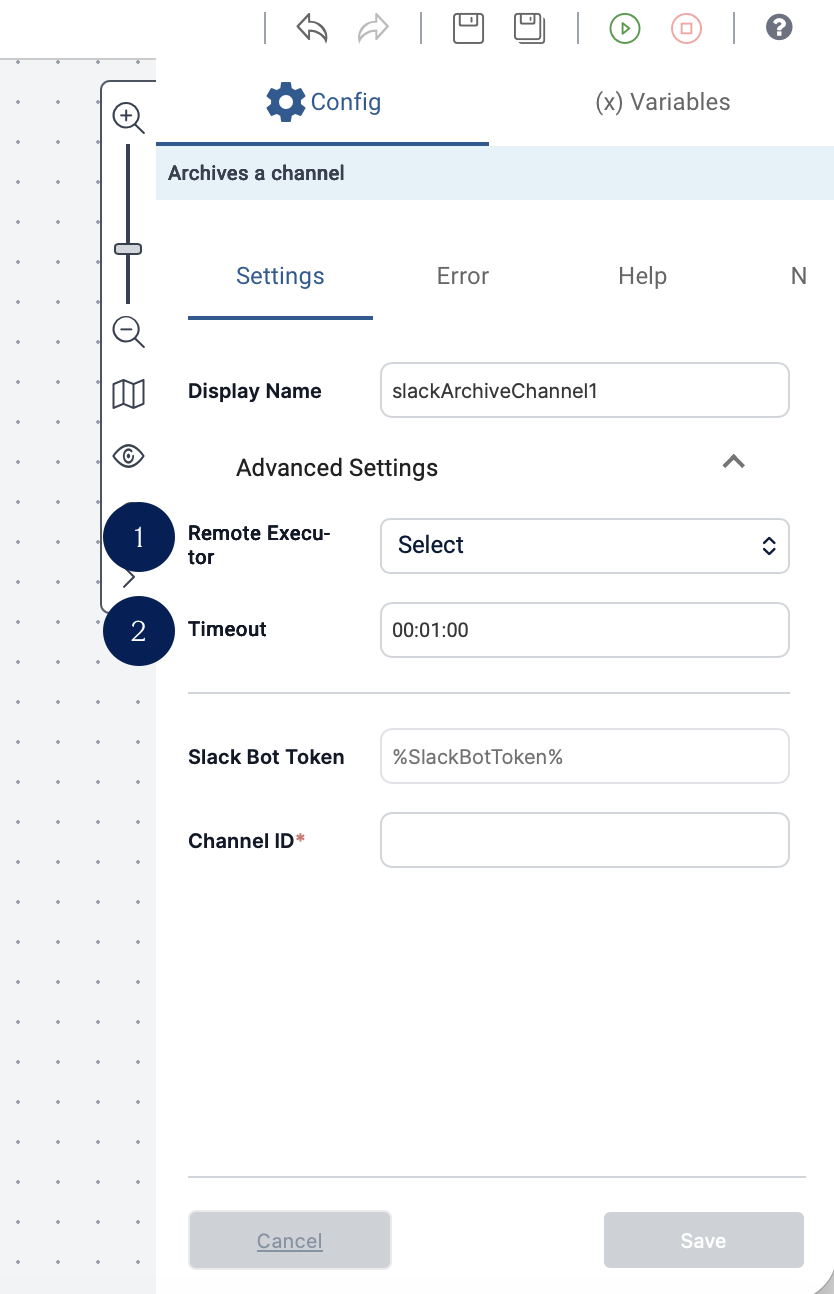834x1294 pixels.
Task: Switch to the Variables tab
Action: coord(662,102)
